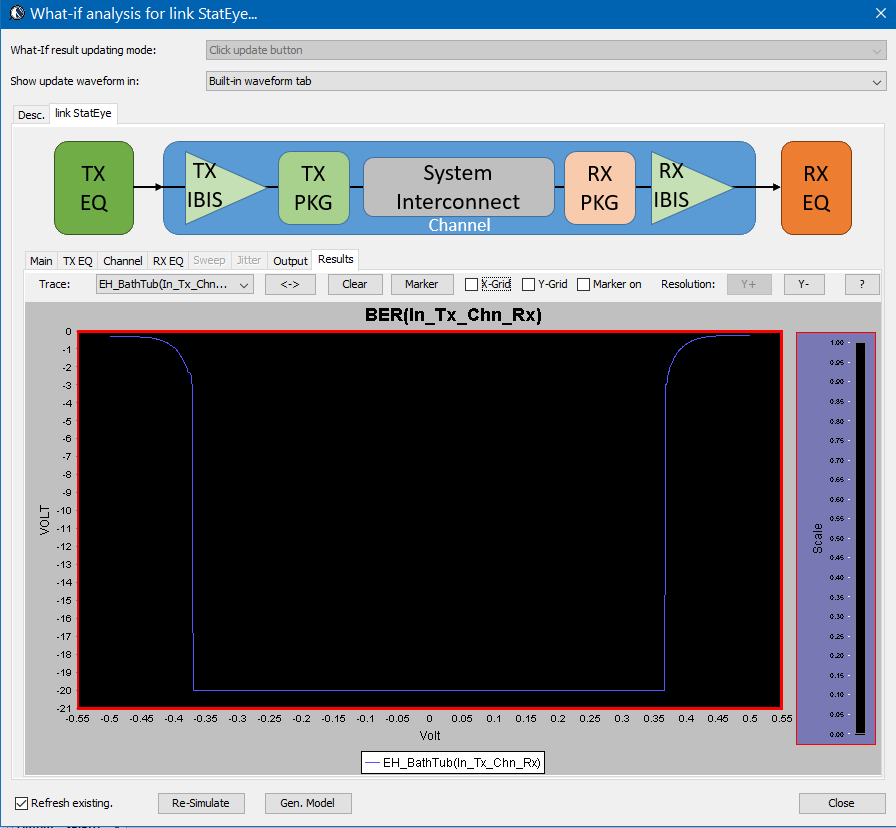Image resolution: width=896 pixels, height=828 pixels.
Task: Click the Scale color bar
Action: tap(860, 538)
